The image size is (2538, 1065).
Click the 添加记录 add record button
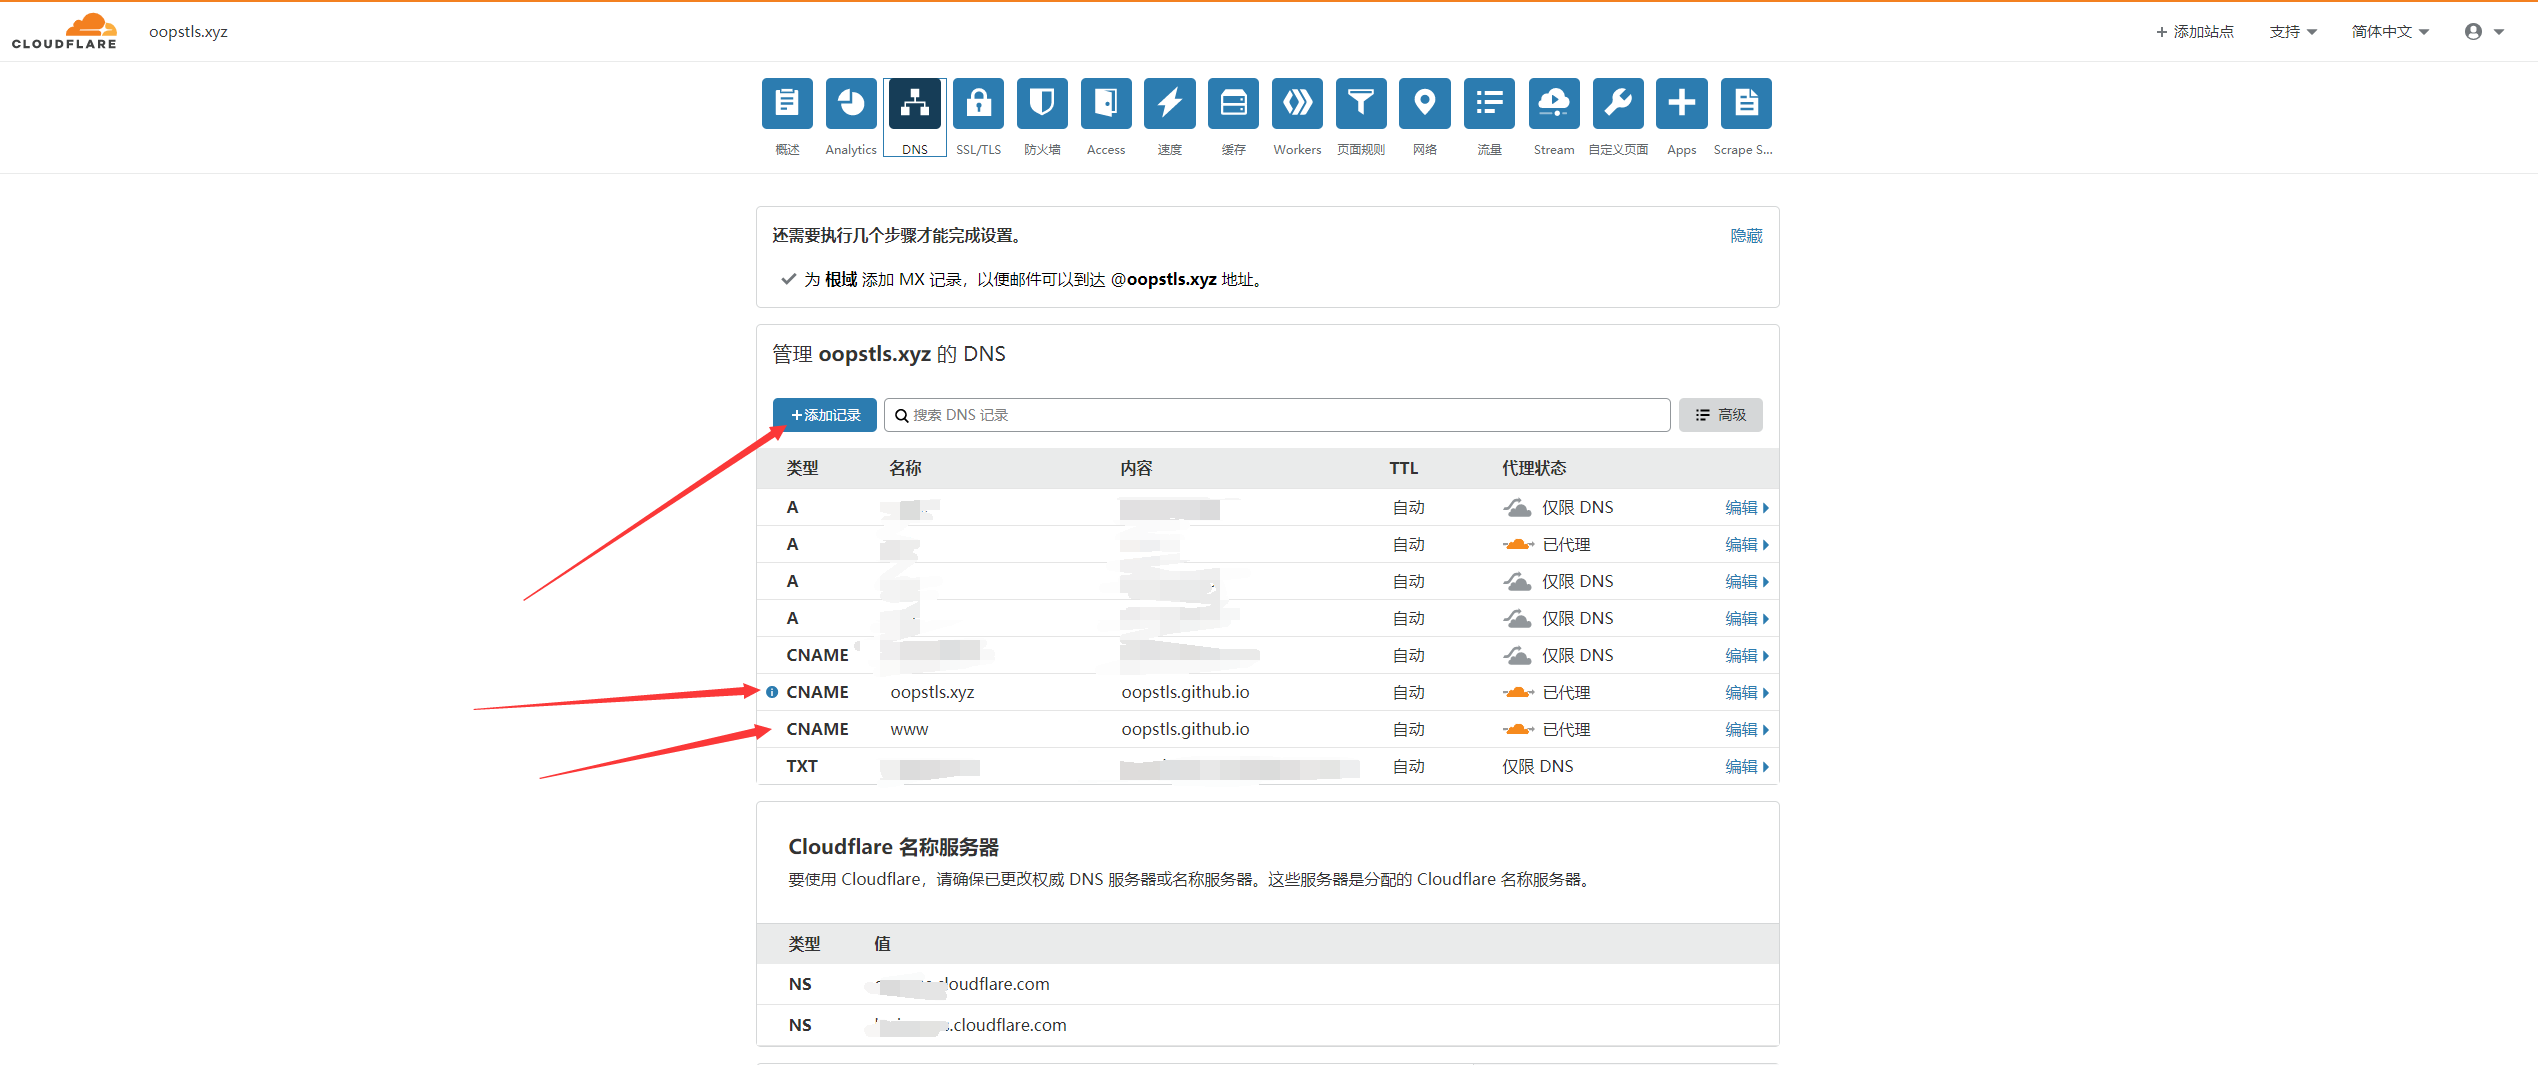[825, 415]
